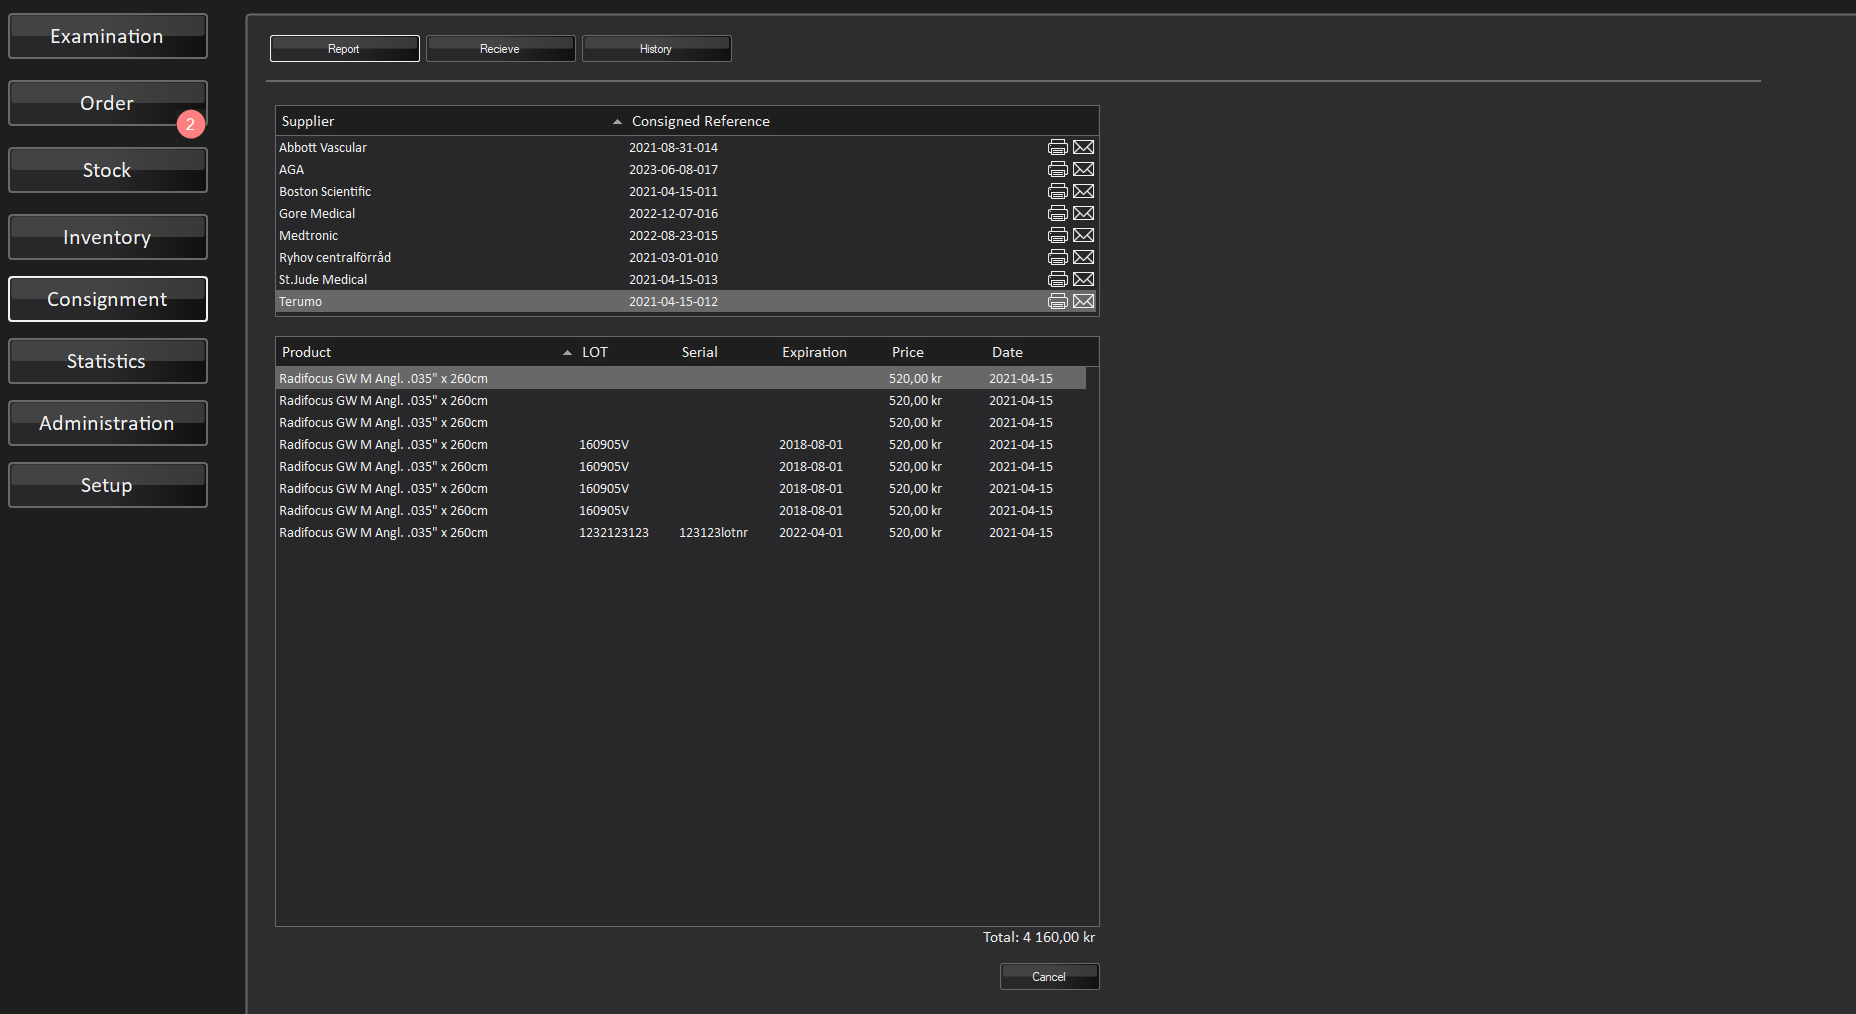Screen dimensions: 1856x1014
Task: Email the St.Jude Medical report
Action: click(x=1083, y=279)
